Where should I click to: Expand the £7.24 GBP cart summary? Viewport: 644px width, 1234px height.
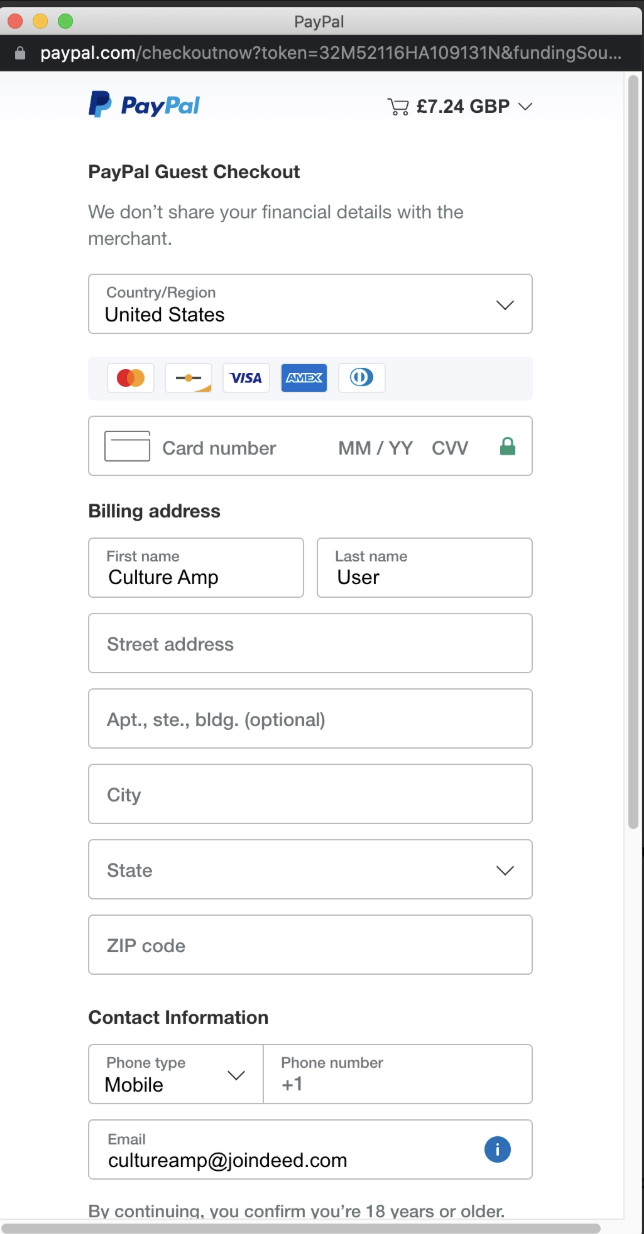460,107
